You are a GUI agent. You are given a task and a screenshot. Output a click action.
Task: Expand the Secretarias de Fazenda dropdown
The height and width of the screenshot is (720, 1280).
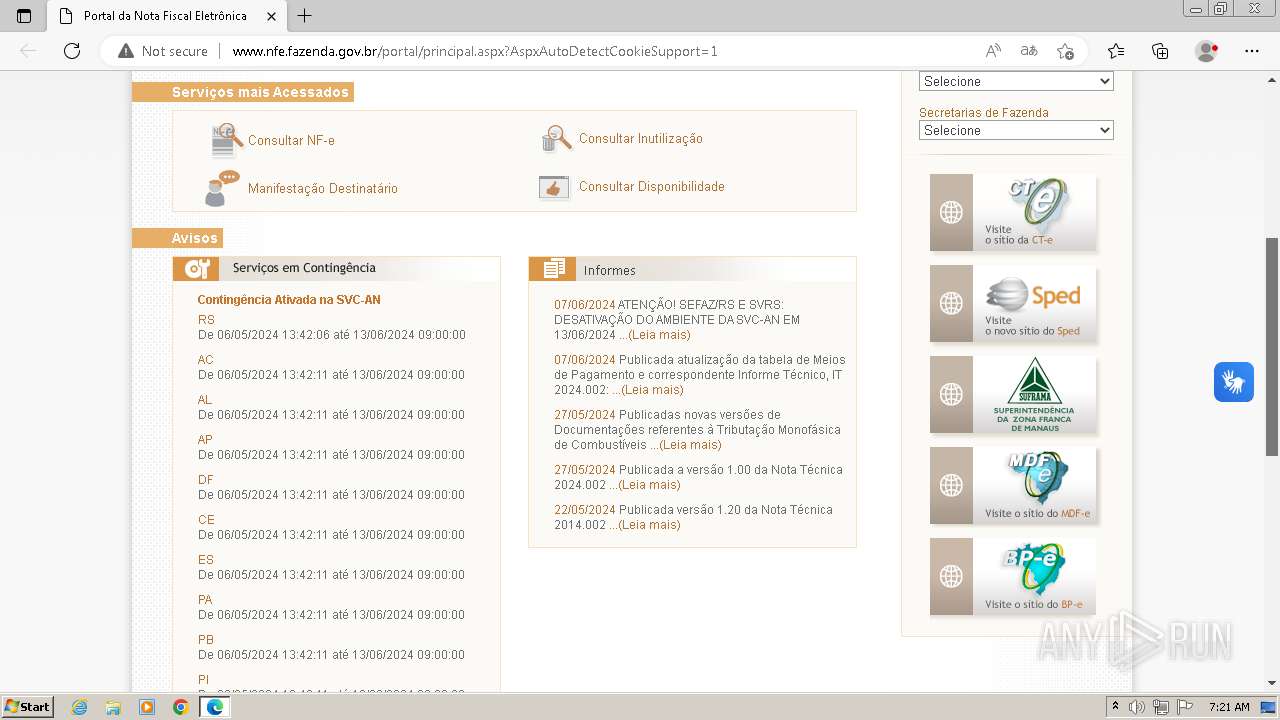tap(1016, 130)
